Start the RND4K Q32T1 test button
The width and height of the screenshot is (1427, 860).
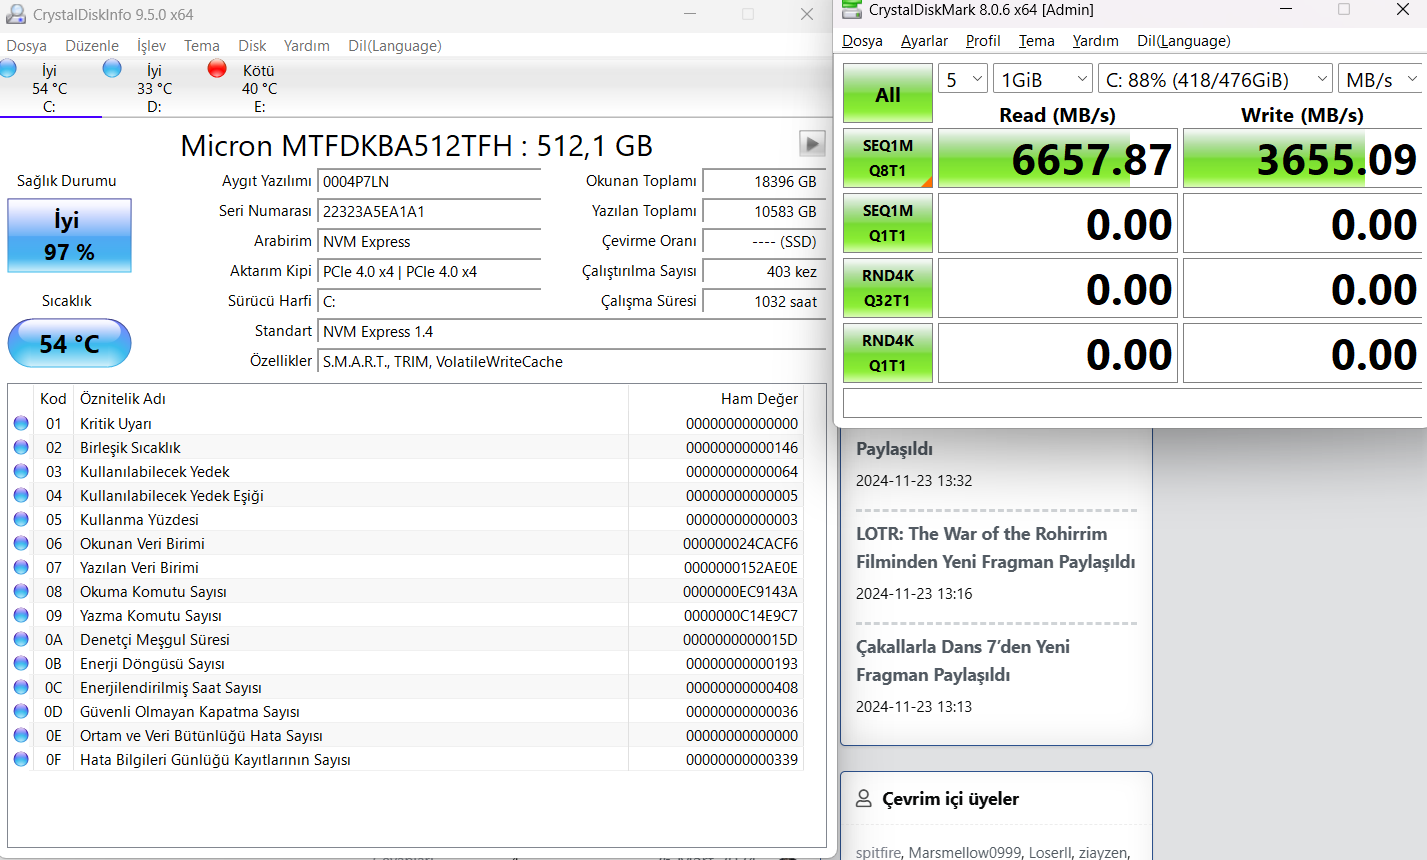click(887, 288)
